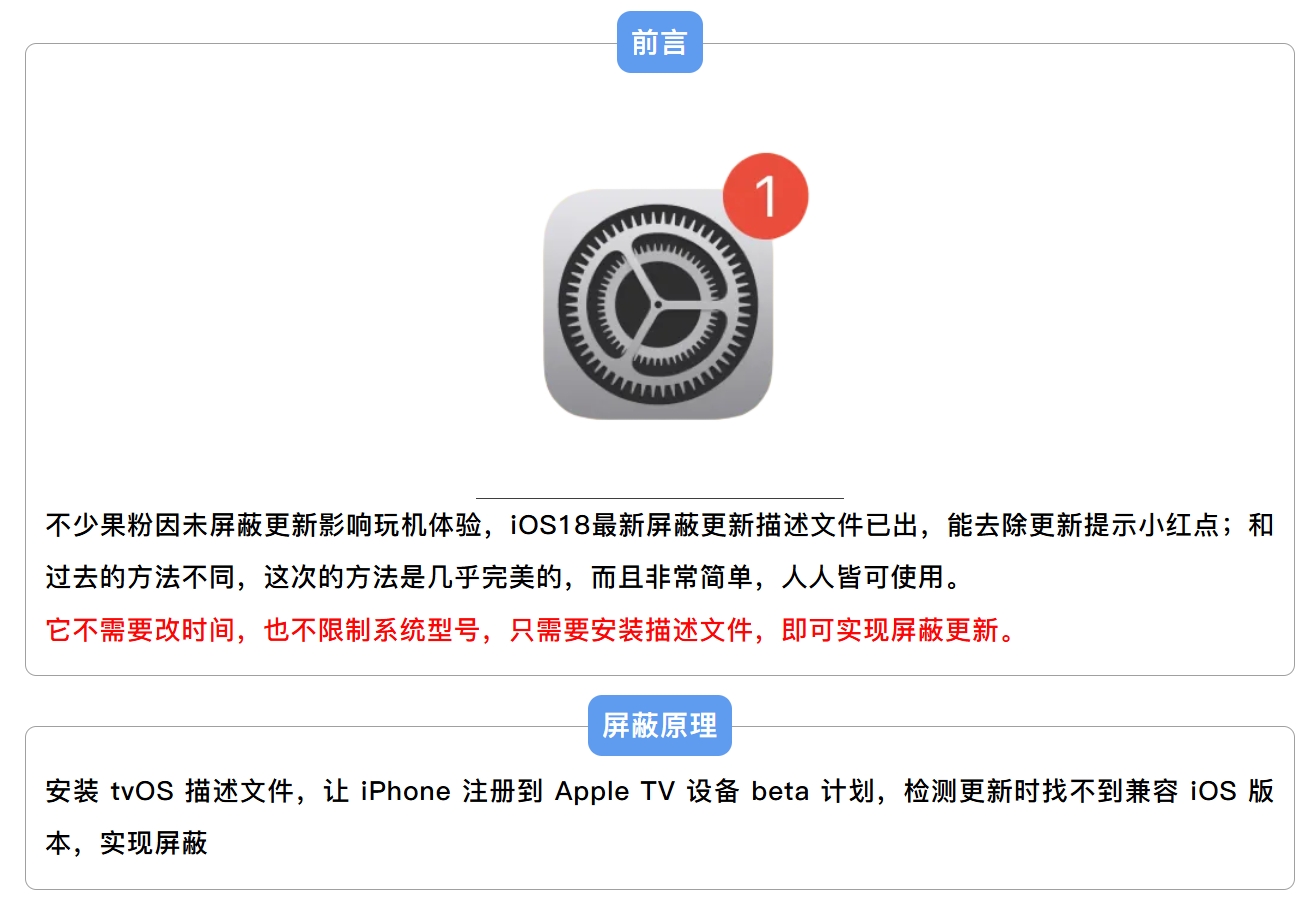The height and width of the screenshot is (904, 1314).
Task: Click the center hub of the gear icon
Action: [x=658, y=304]
